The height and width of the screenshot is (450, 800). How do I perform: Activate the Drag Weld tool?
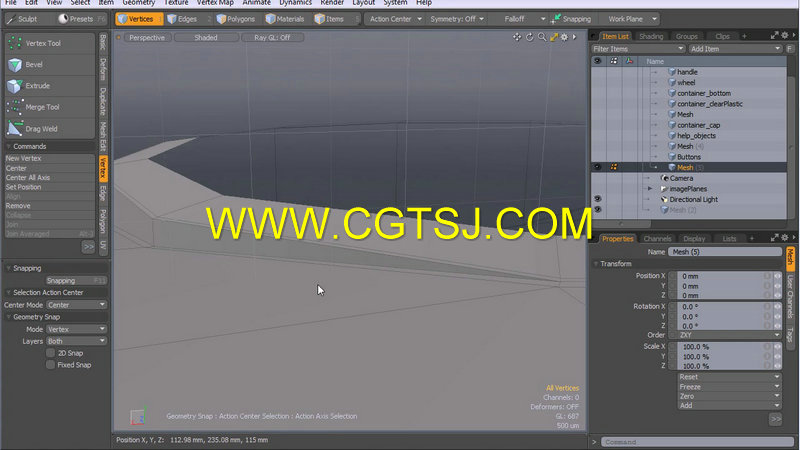tap(50, 129)
